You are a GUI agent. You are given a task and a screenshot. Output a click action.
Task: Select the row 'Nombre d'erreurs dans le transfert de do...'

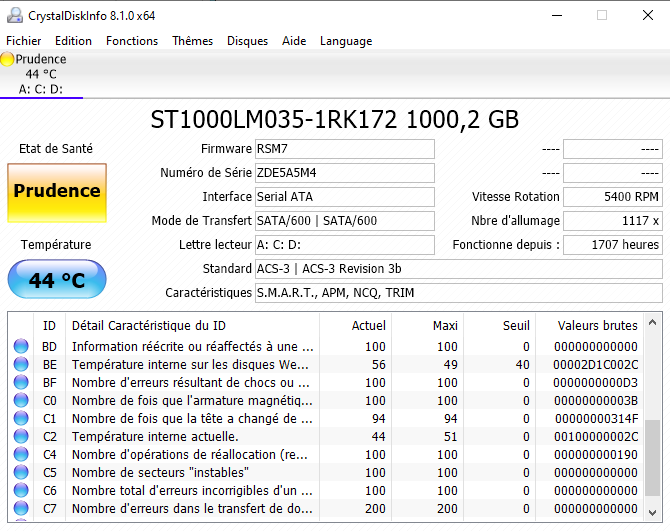(326, 508)
